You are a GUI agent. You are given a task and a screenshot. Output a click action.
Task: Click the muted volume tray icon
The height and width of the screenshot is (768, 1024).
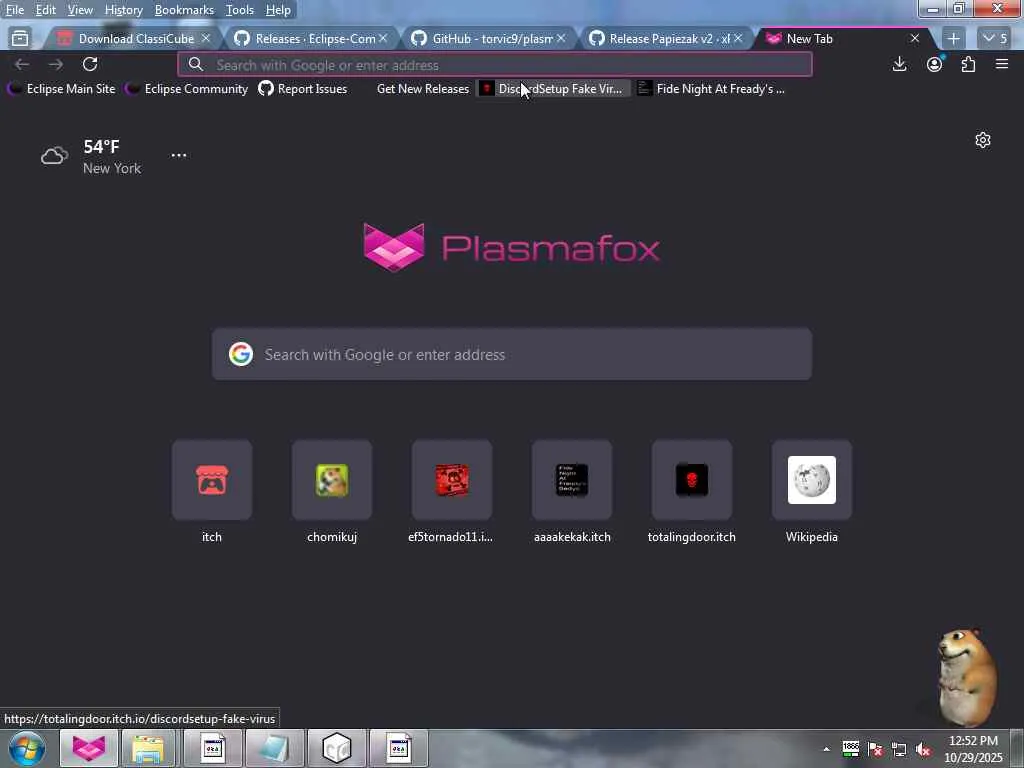coord(923,749)
